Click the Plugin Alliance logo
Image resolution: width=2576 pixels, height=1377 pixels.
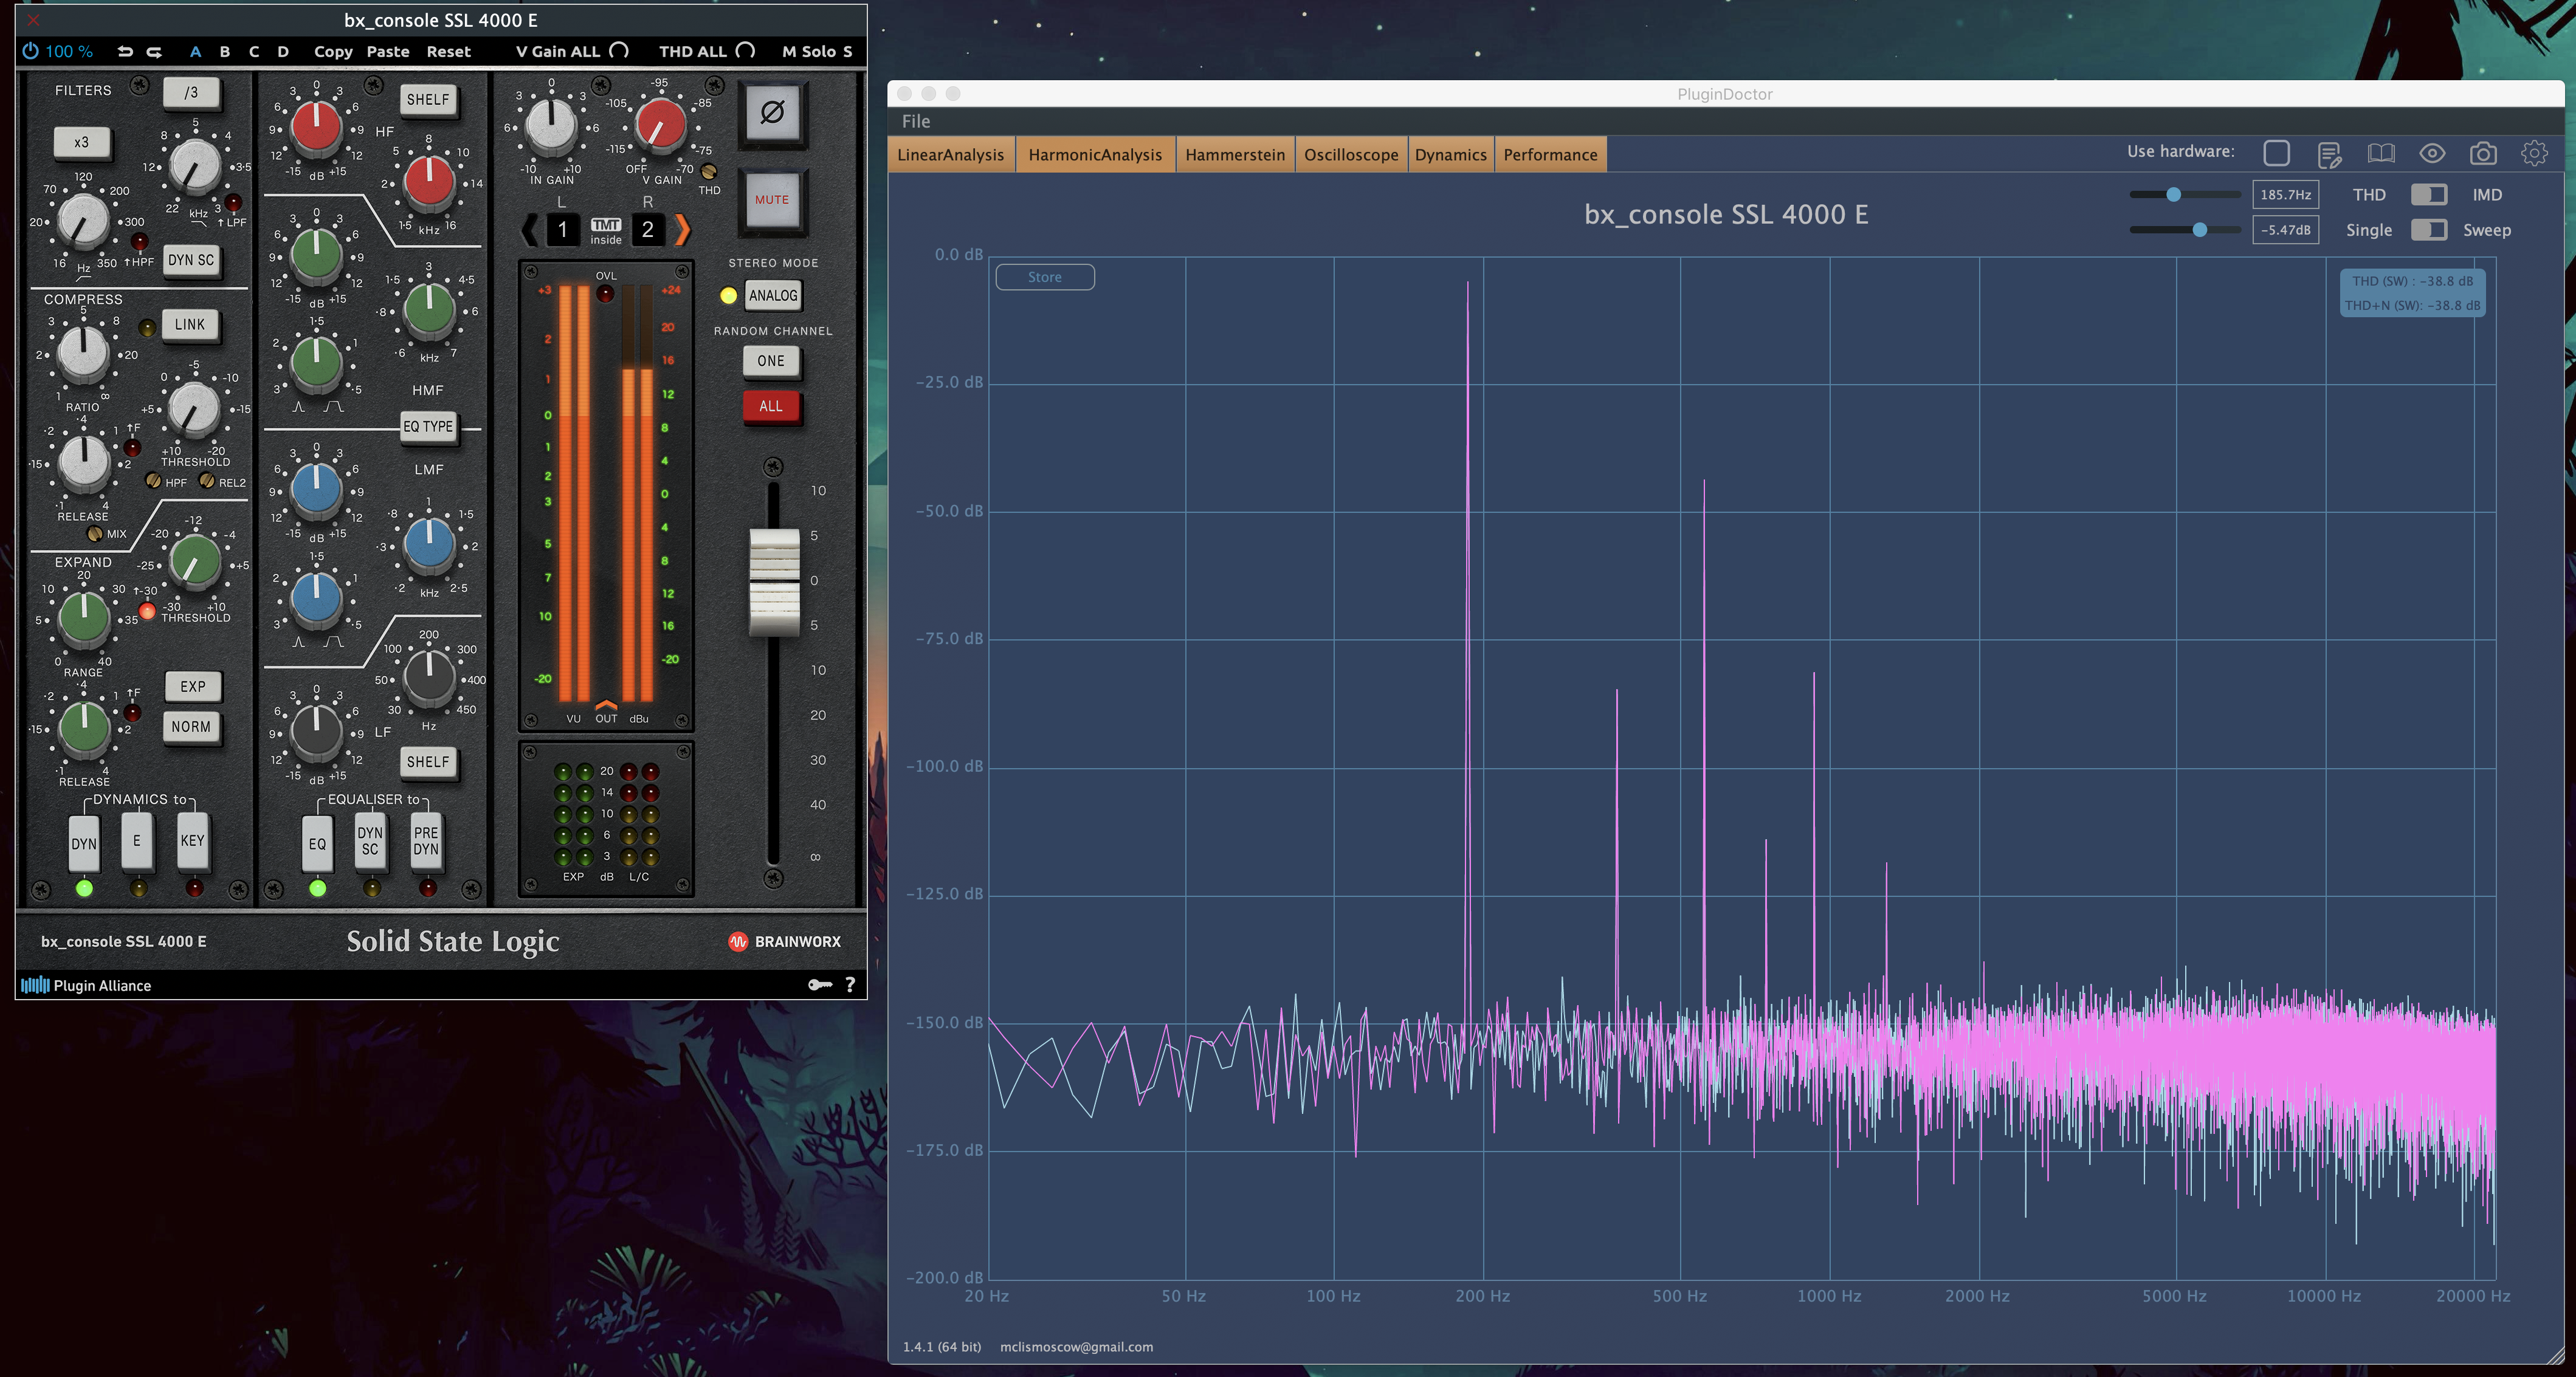[x=86, y=985]
